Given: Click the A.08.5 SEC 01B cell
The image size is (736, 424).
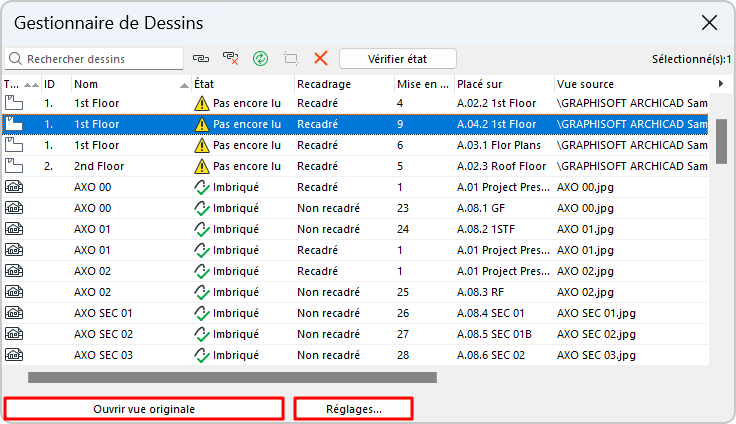Looking at the screenshot, I should coord(494,334).
